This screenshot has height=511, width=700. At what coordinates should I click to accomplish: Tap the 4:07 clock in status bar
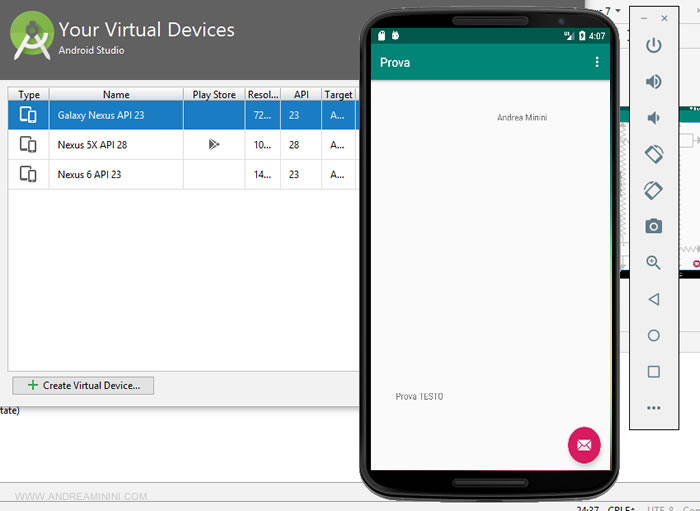597,36
